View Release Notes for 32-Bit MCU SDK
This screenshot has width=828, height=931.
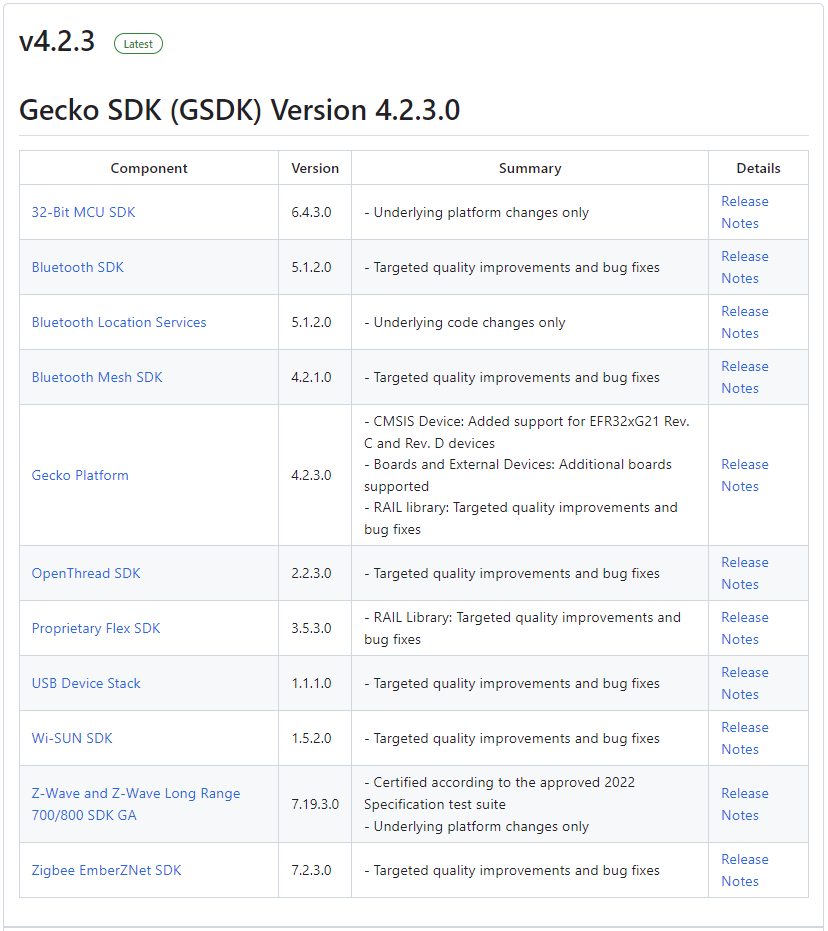745,212
